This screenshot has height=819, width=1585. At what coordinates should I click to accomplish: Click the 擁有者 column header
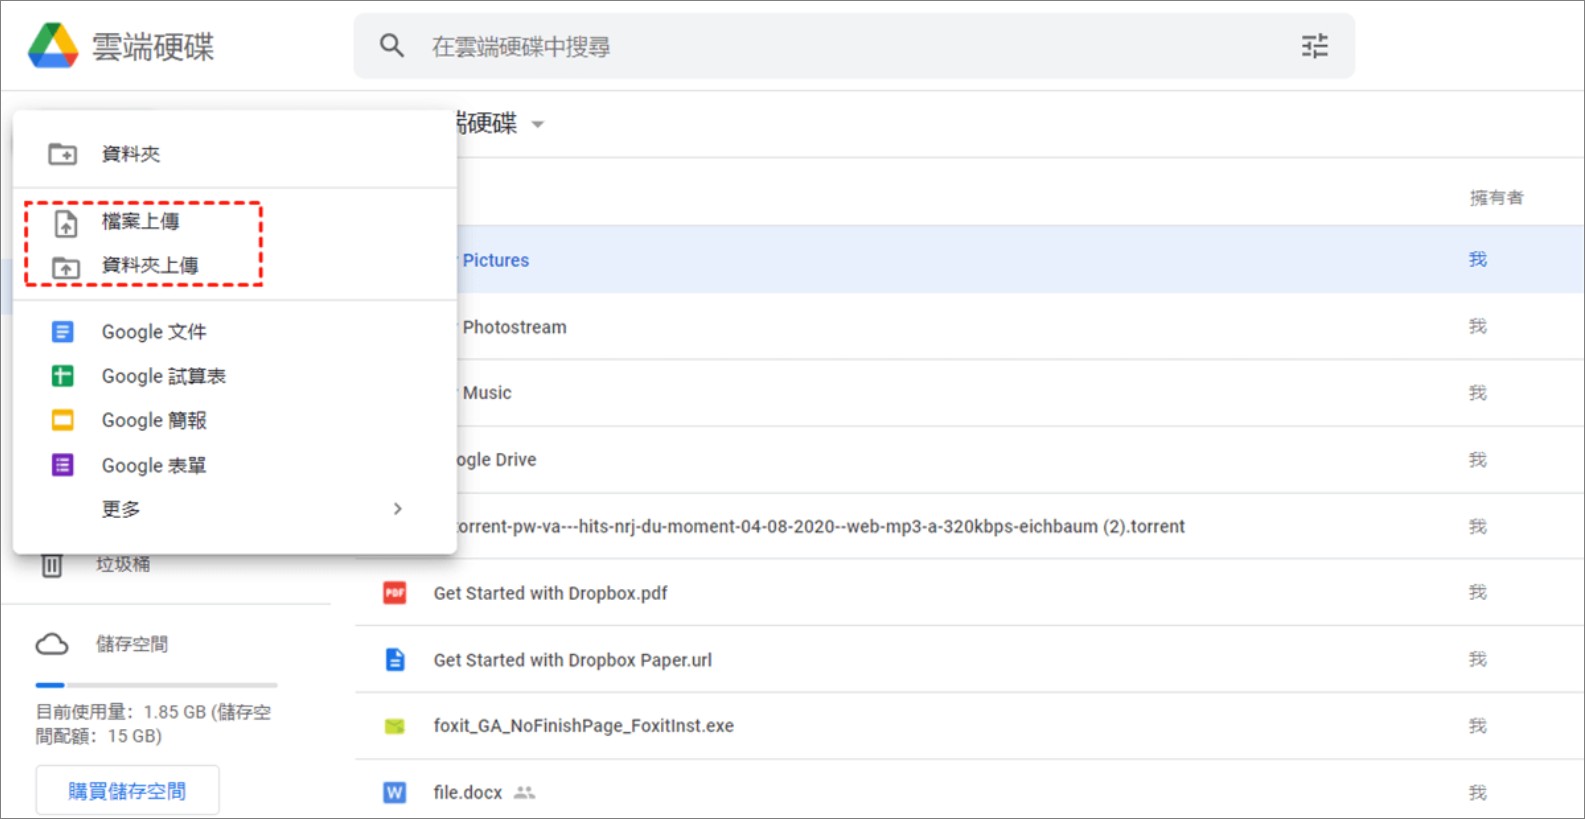point(1496,198)
